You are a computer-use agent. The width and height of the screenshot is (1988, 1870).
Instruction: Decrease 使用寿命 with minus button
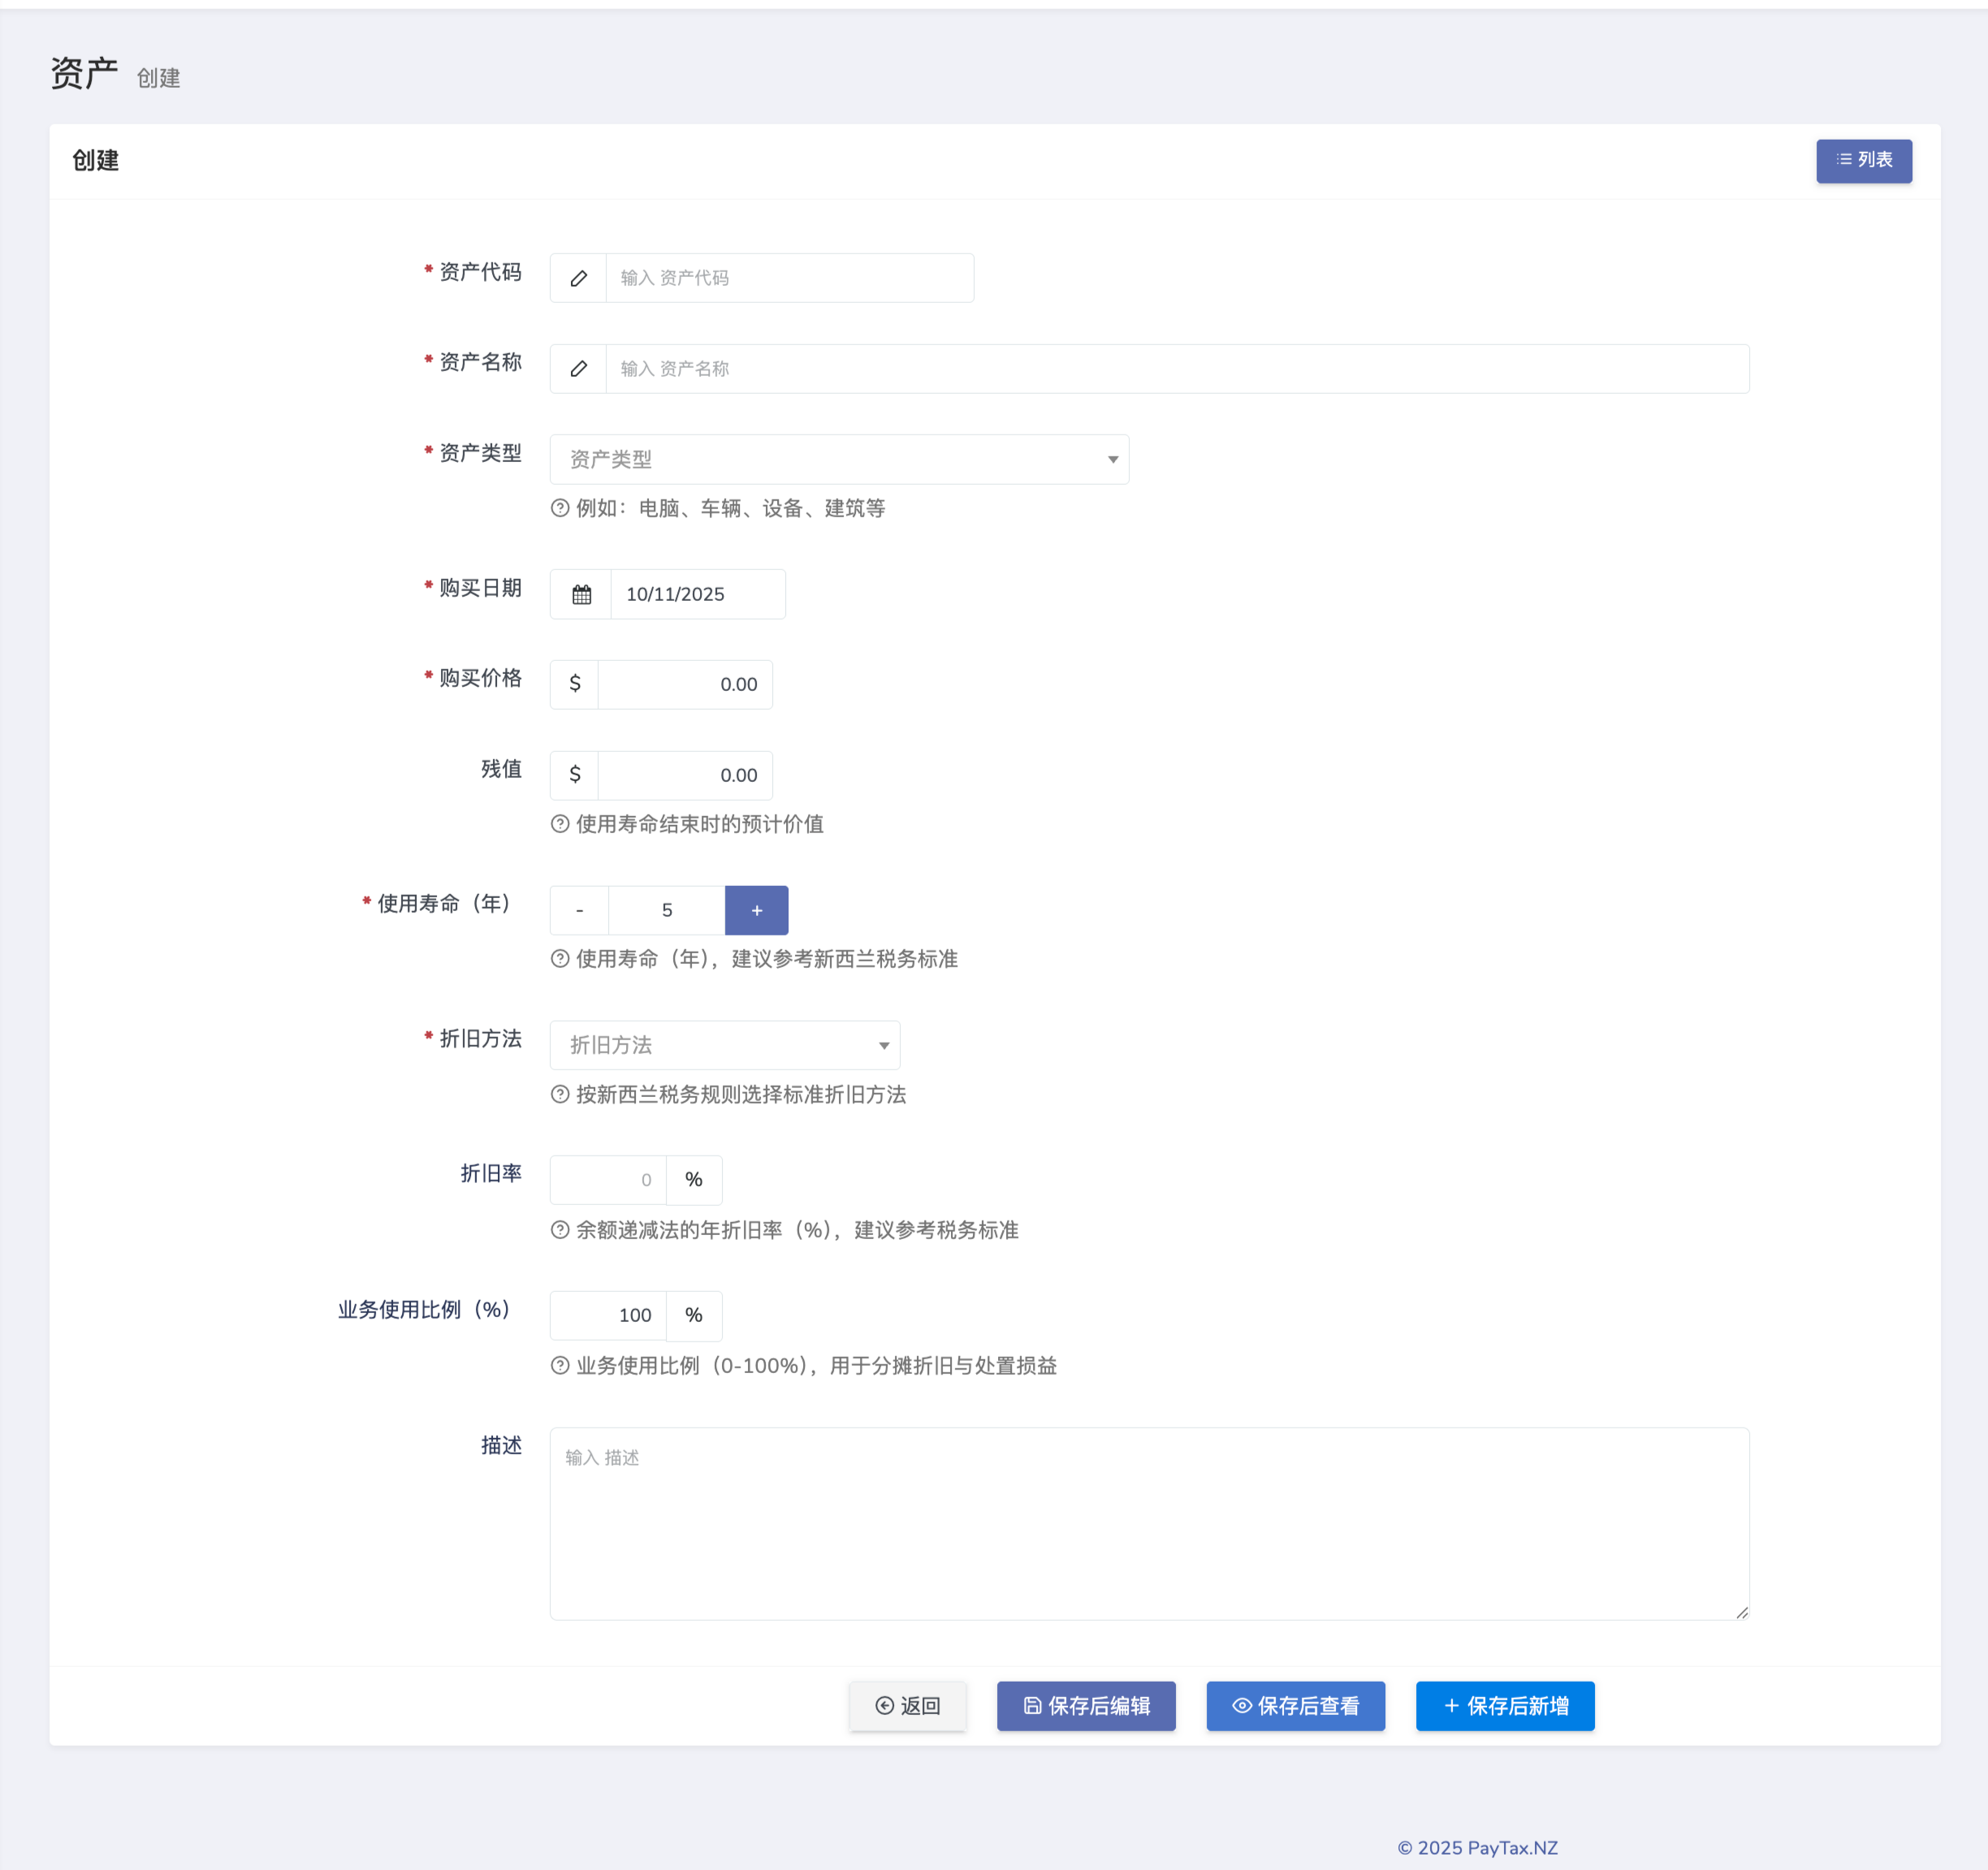[579, 910]
